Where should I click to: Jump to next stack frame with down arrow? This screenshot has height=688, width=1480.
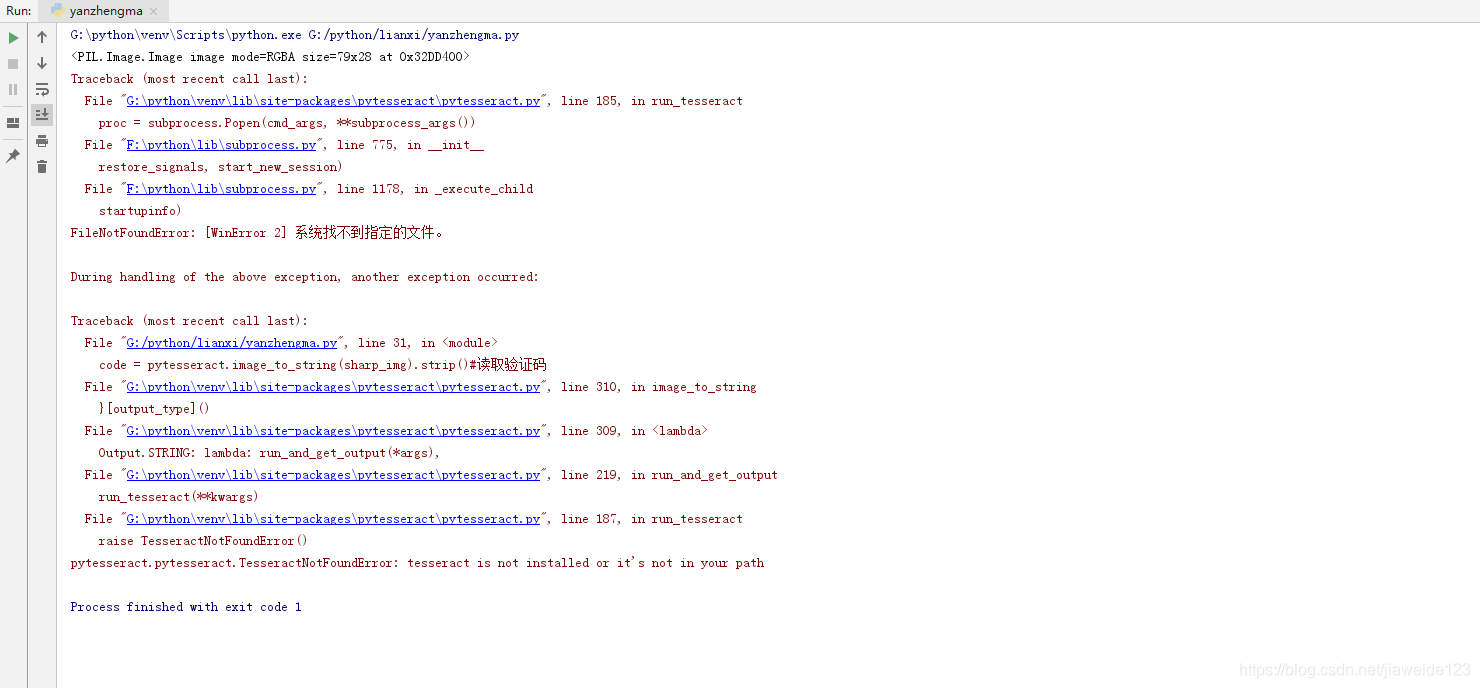[x=42, y=63]
